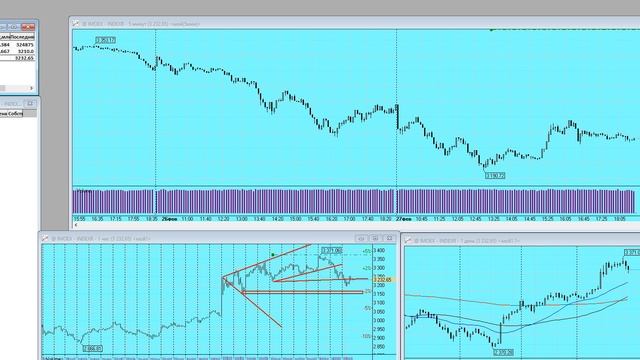Select the upper rising red trend line on the hourly chart
This screenshot has height=360, width=640.
click(267, 261)
